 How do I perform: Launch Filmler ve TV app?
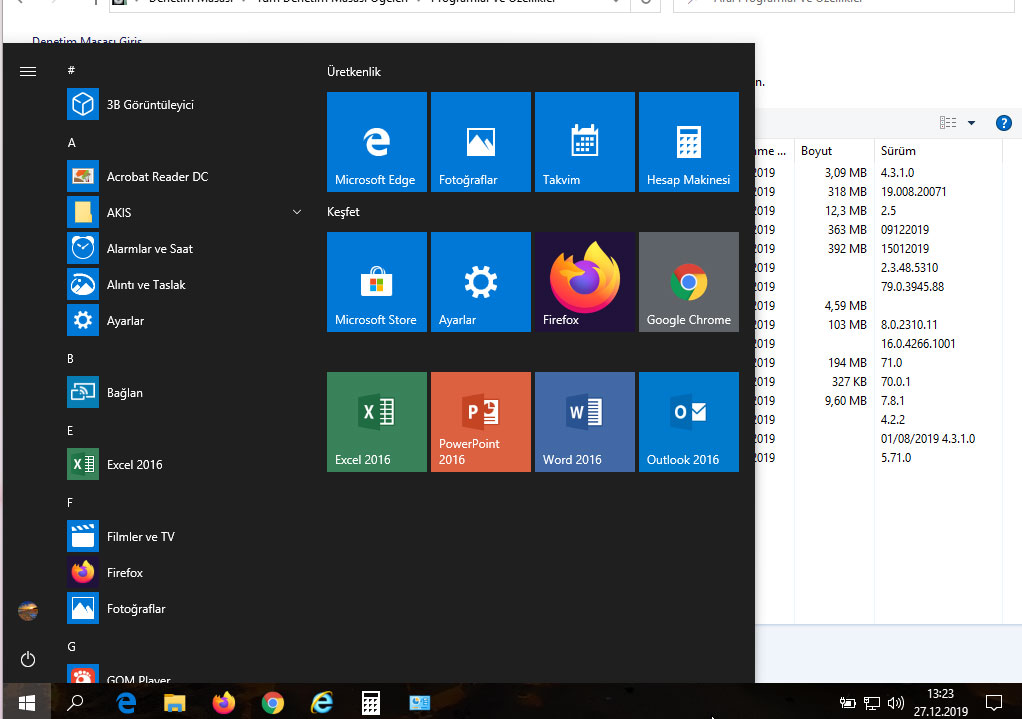(x=184, y=536)
